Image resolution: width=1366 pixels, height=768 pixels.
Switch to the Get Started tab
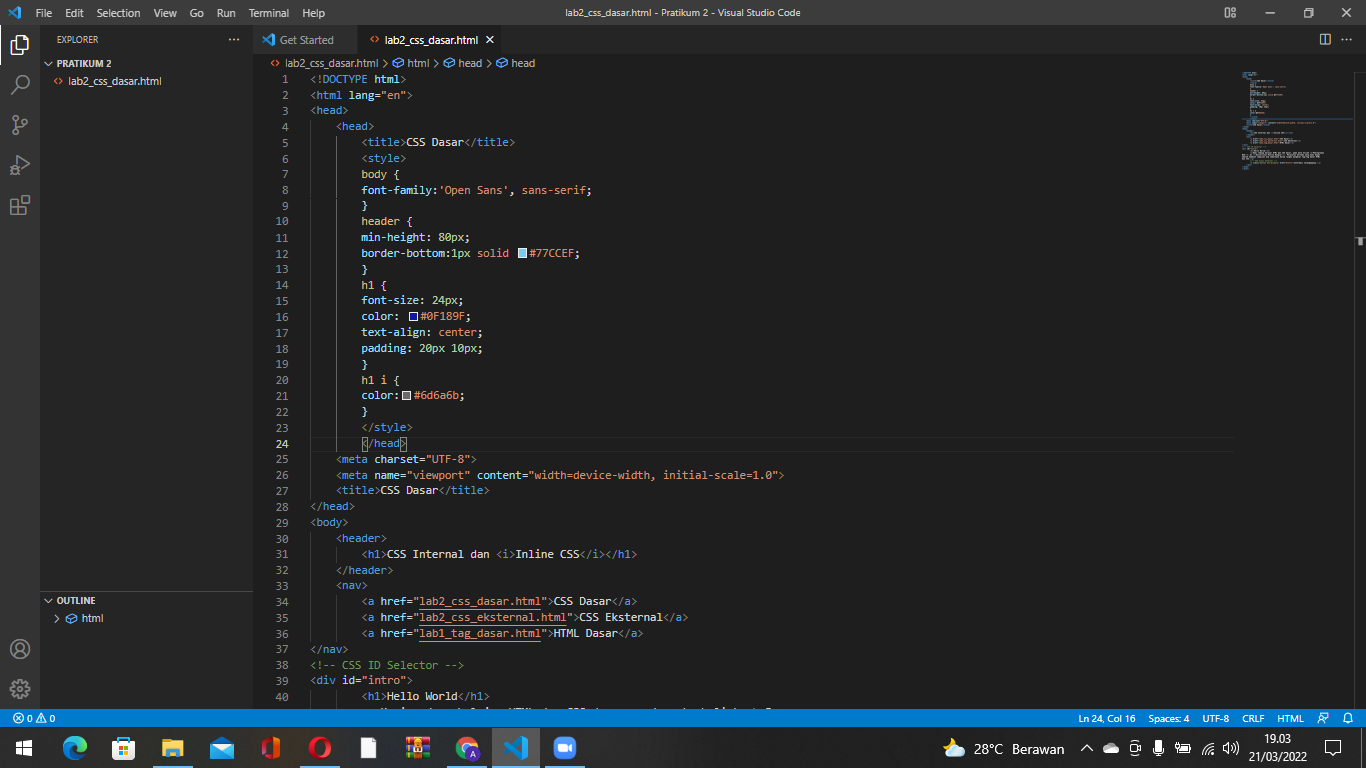pos(304,40)
